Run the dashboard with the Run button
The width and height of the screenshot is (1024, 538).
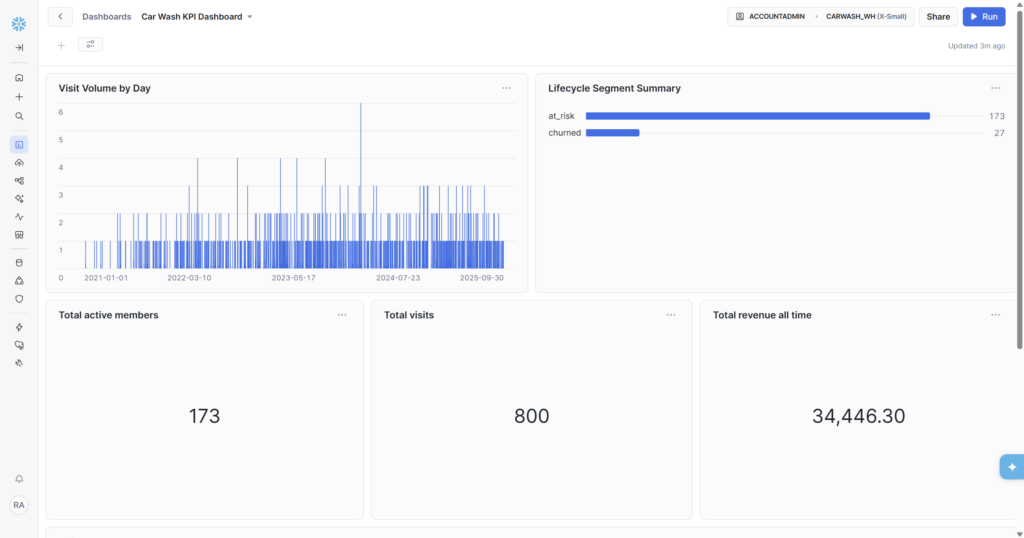983,17
